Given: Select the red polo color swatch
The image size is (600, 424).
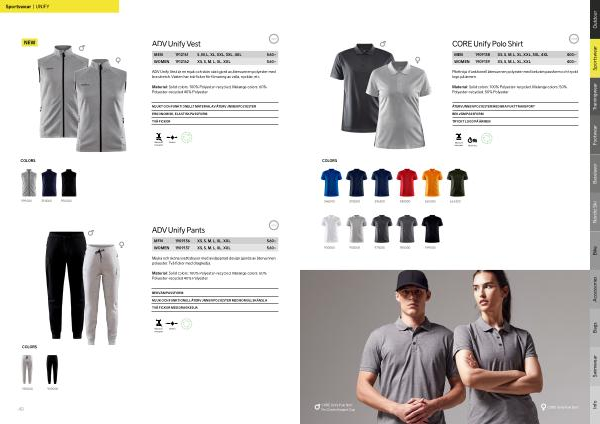Looking at the screenshot, I should pyautogui.click(x=406, y=183).
